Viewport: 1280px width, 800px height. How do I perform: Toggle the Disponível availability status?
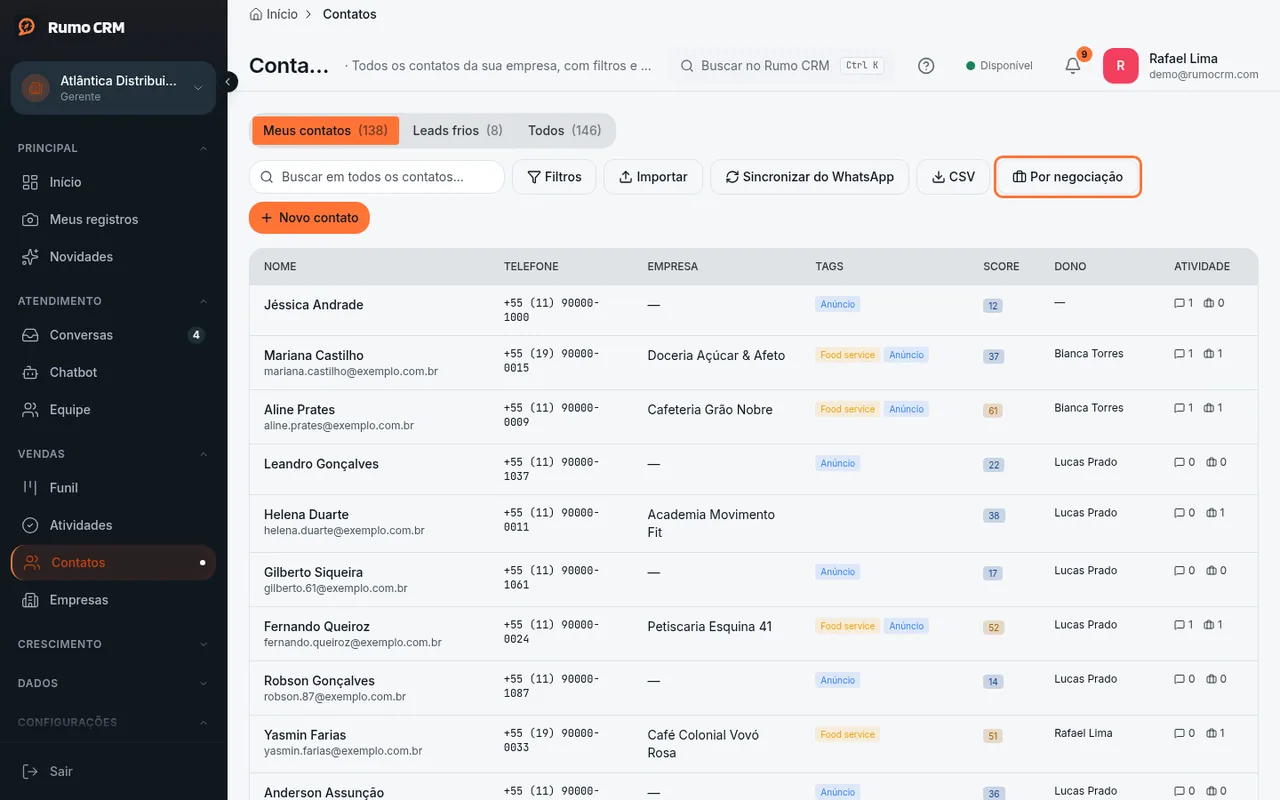[999, 66]
